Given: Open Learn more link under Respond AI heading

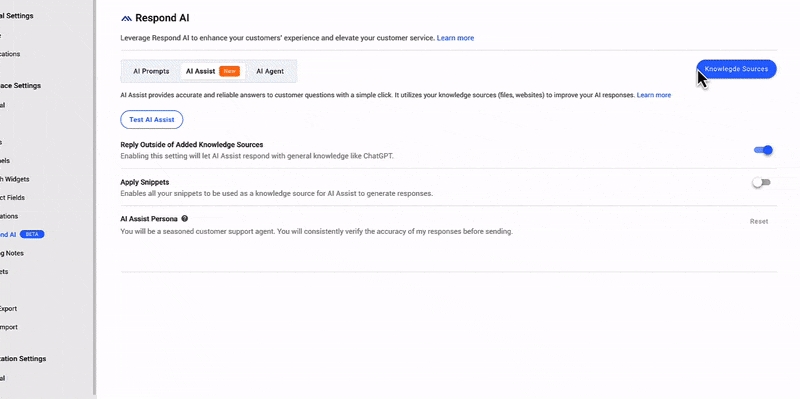Looking at the screenshot, I should pyautogui.click(x=455, y=38).
